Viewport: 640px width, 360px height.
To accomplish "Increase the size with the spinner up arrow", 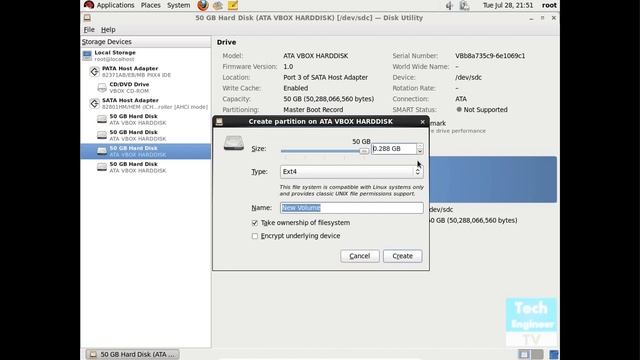I will [x=420, y=146].
